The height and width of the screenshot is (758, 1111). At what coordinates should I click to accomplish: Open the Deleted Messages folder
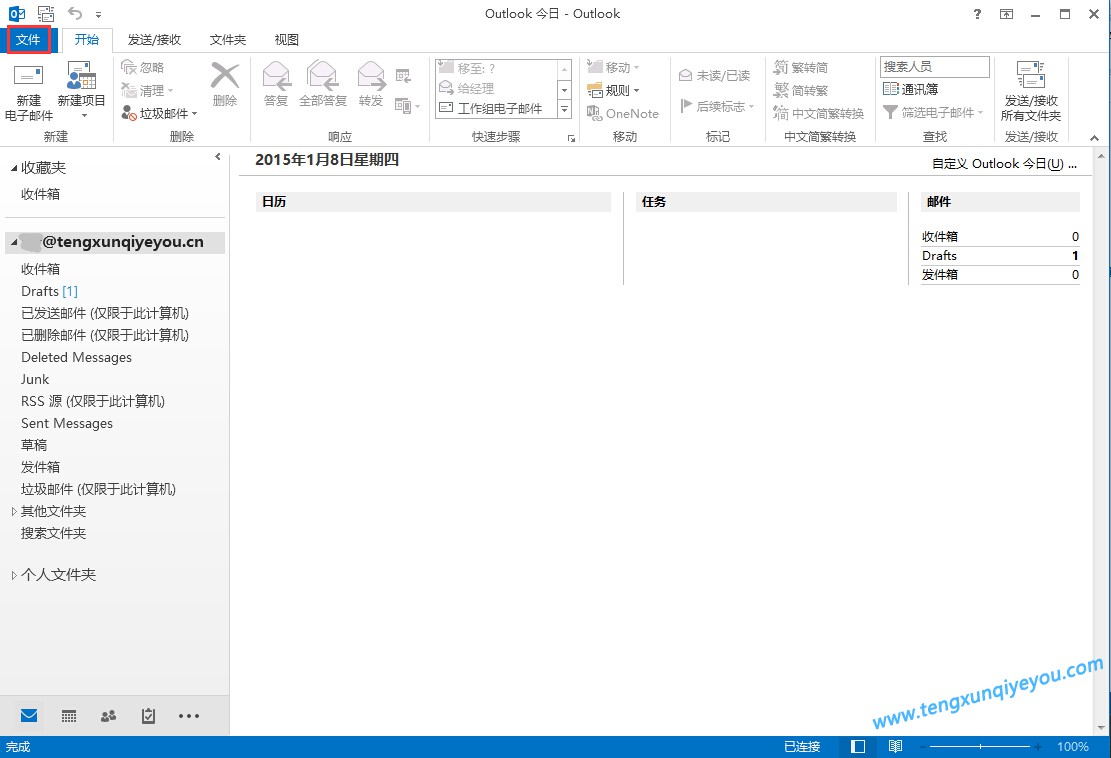click(77, 357)
